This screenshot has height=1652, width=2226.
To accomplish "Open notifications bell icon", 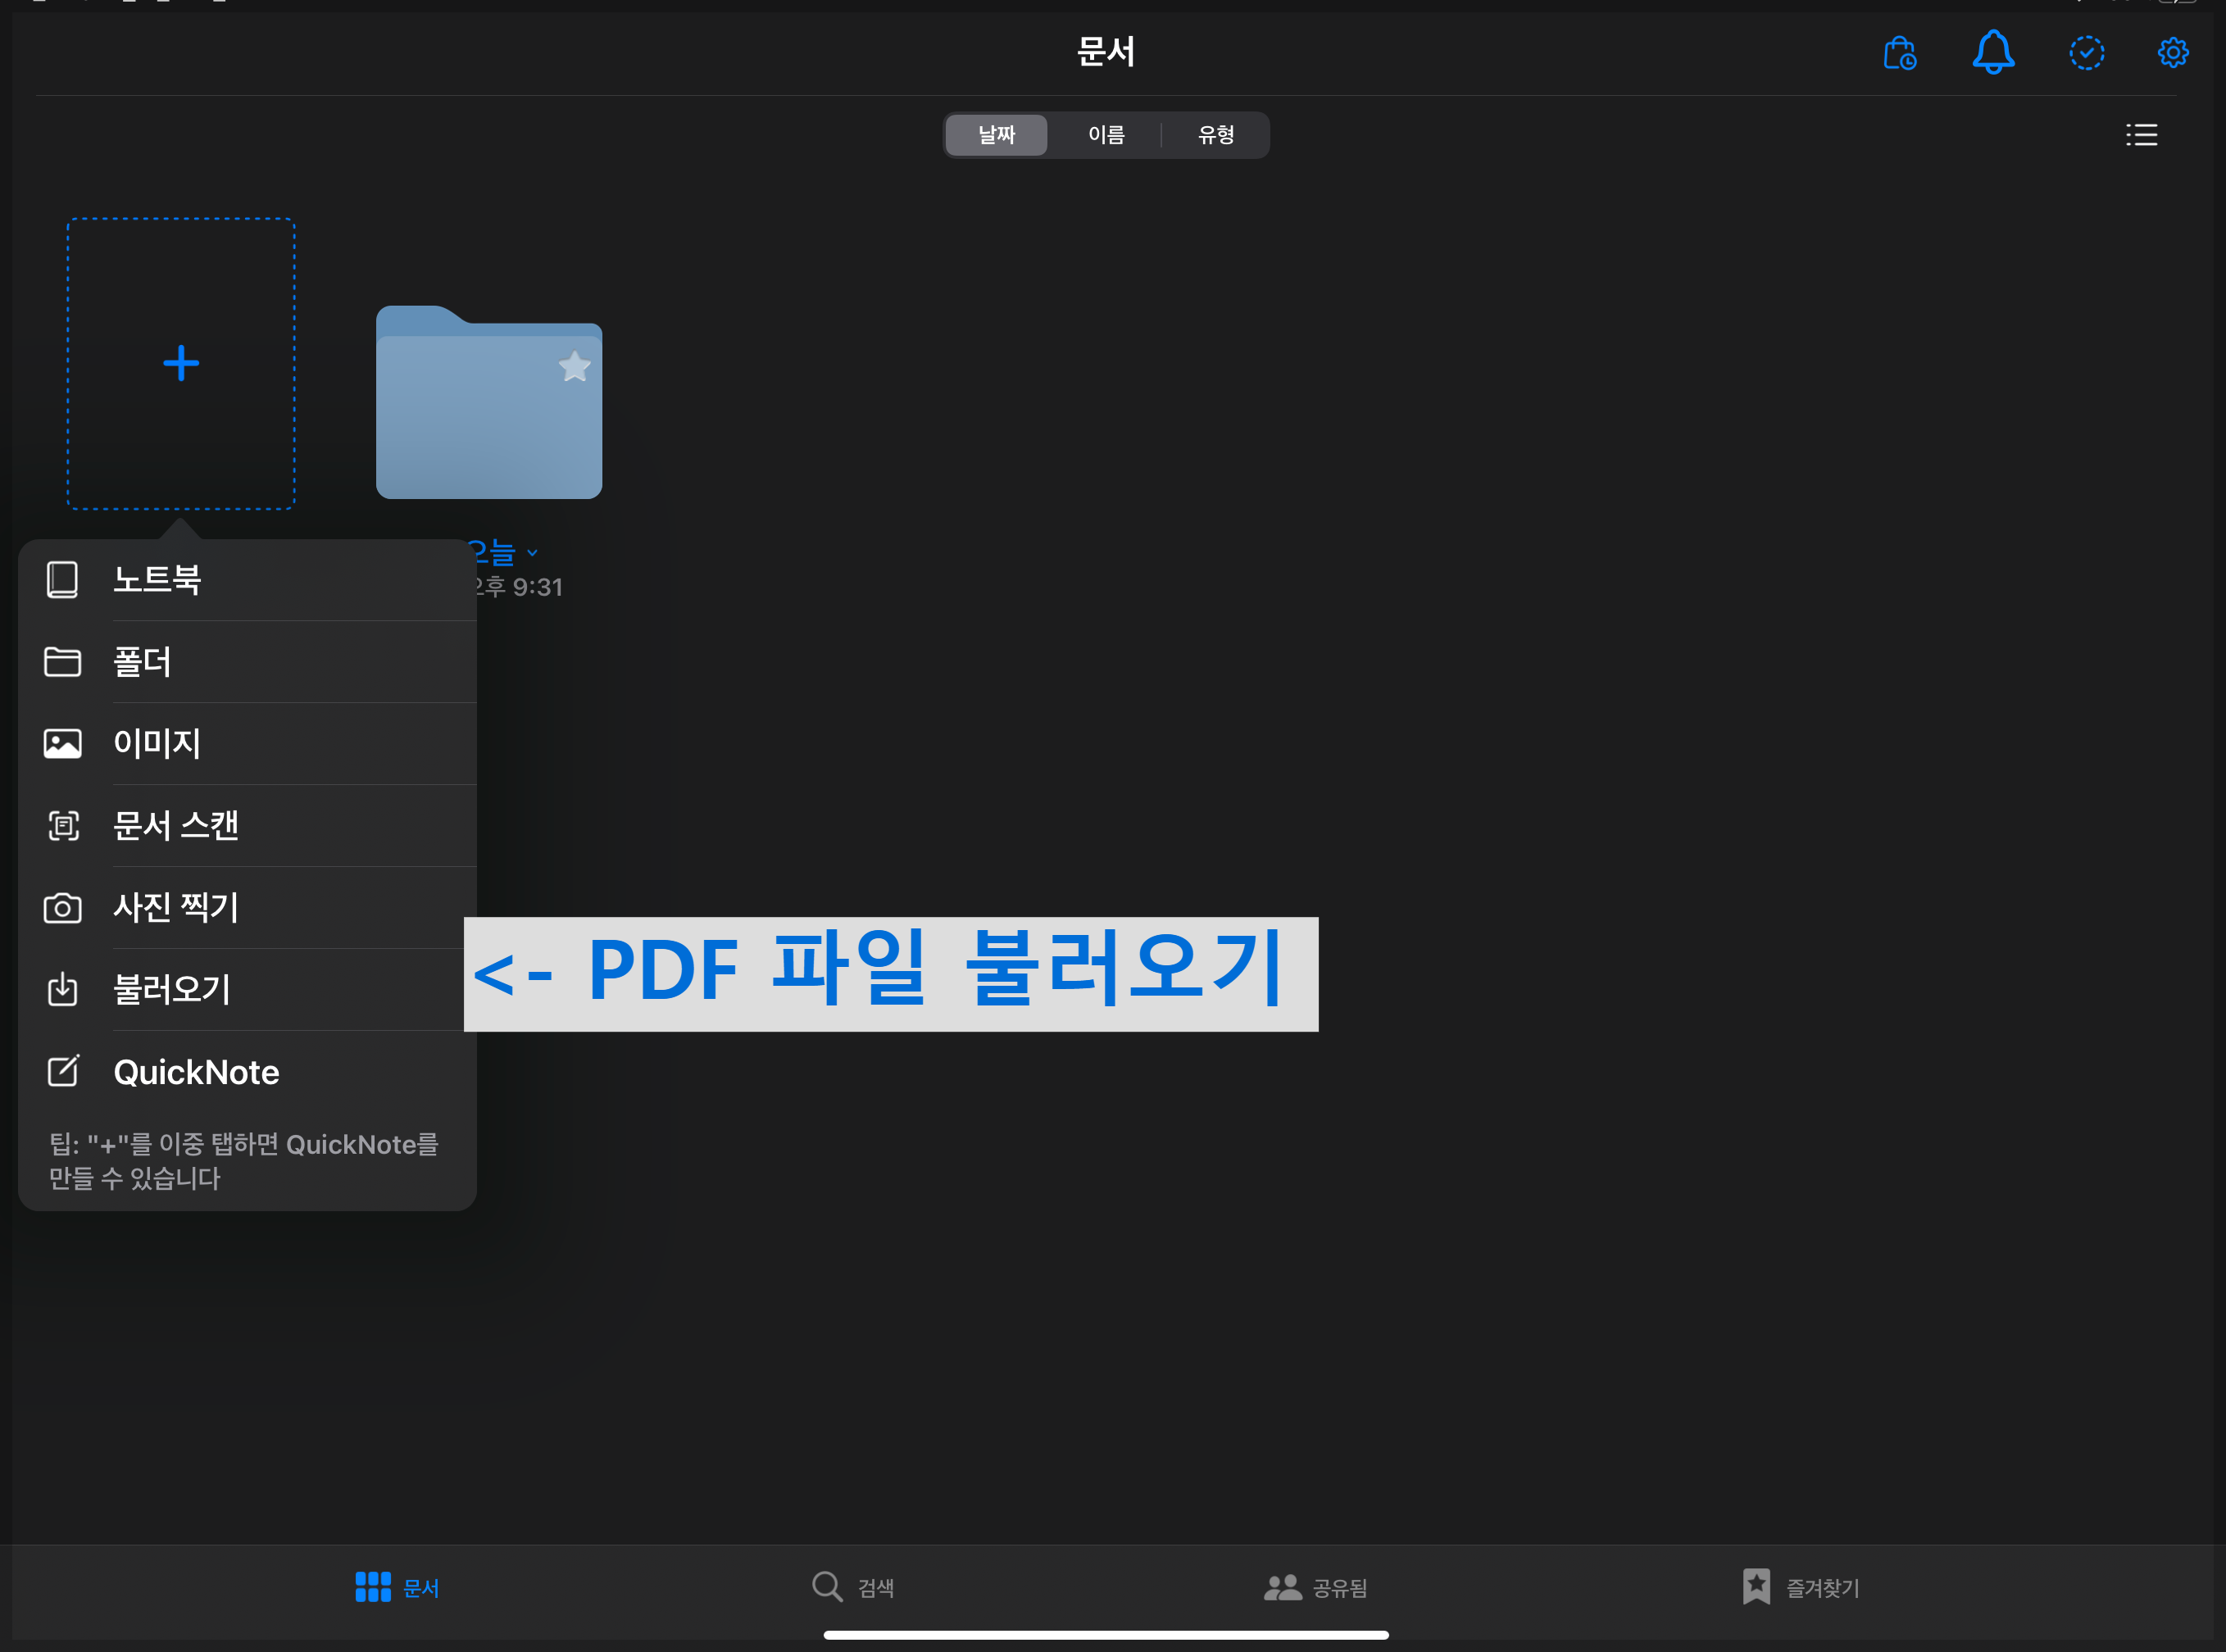I will coord(1993,52).
